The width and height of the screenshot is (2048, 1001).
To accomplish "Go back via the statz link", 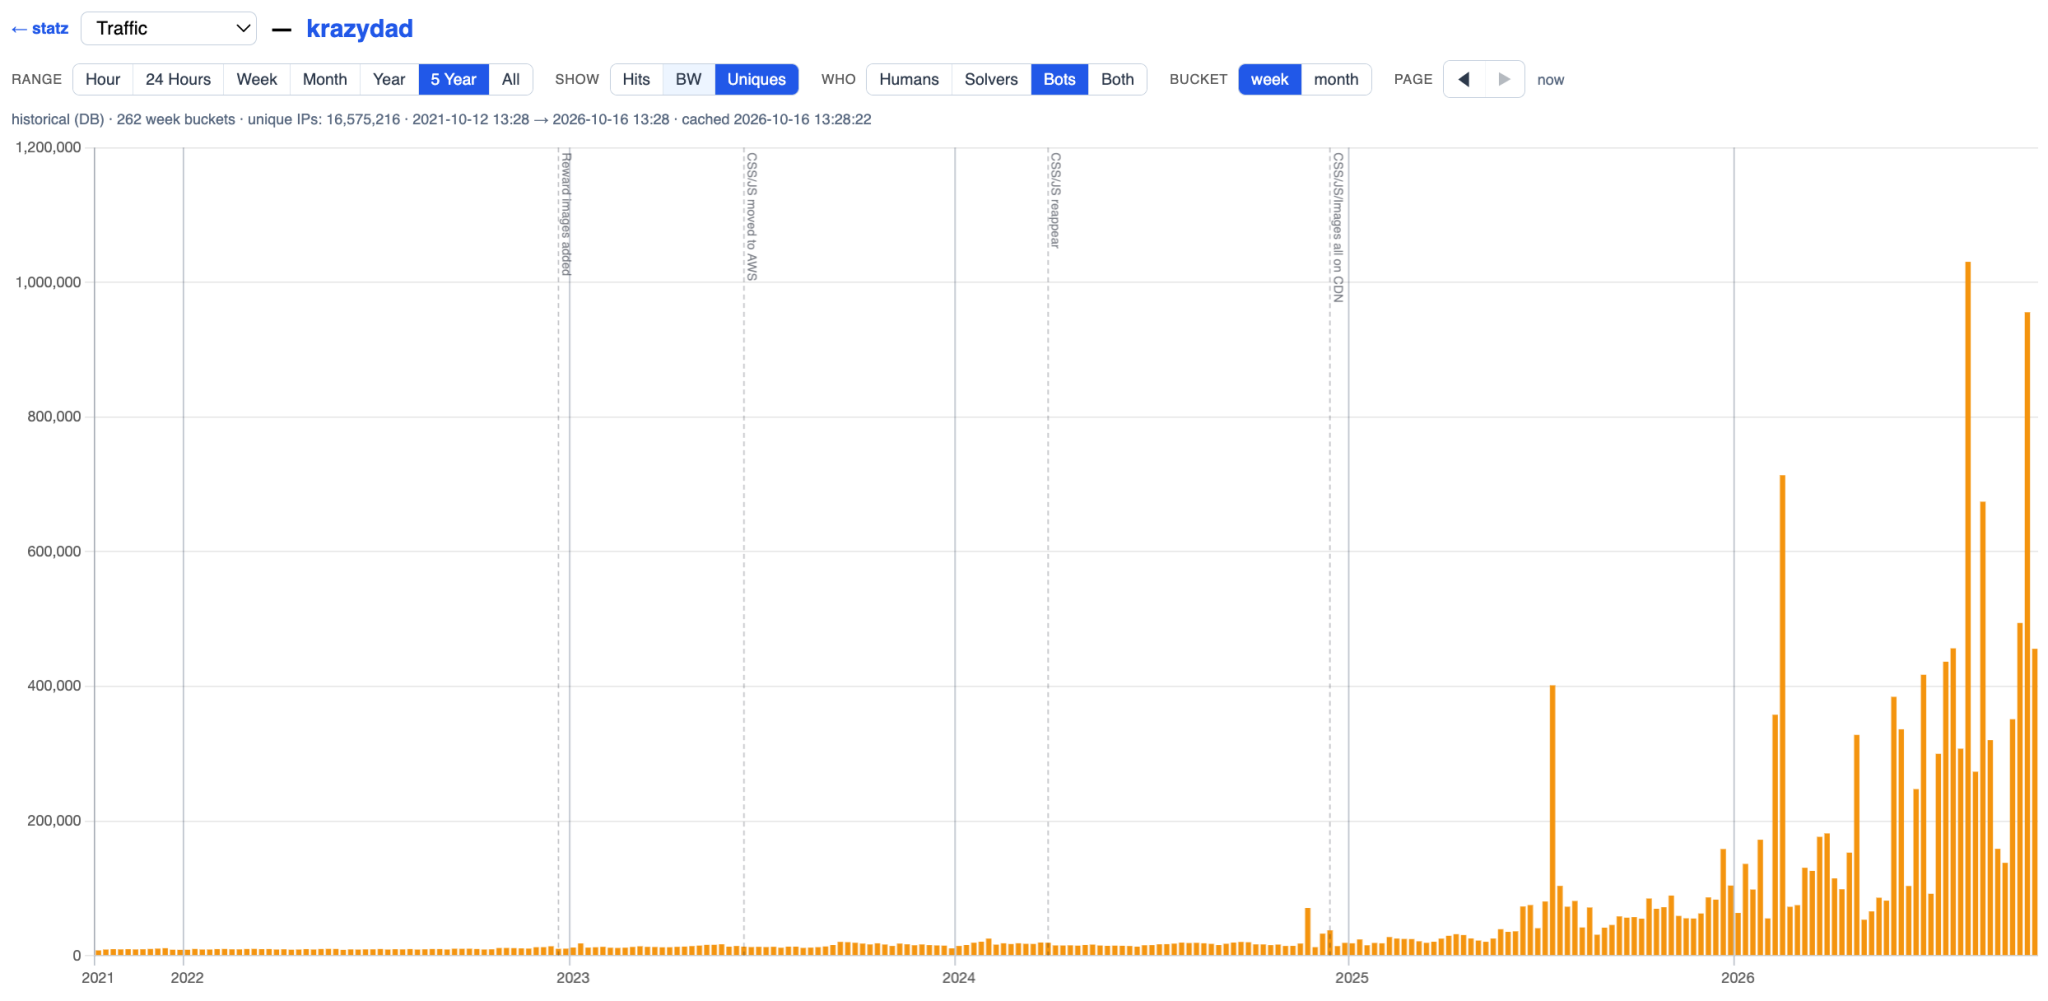I will pos(40,29).
